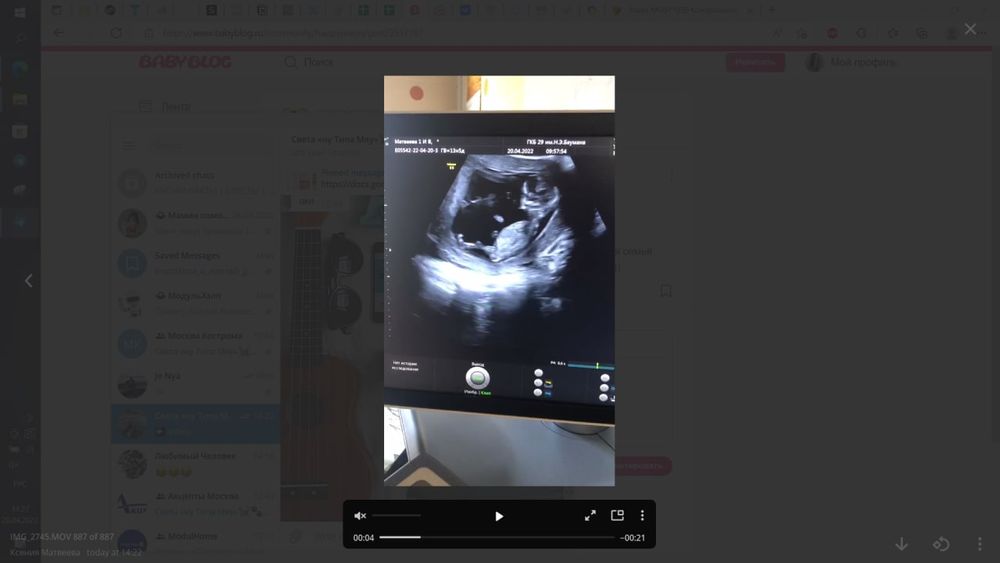1000x563 pixels.
Task: Play the ultrasound video
Action: pos(499,516)
